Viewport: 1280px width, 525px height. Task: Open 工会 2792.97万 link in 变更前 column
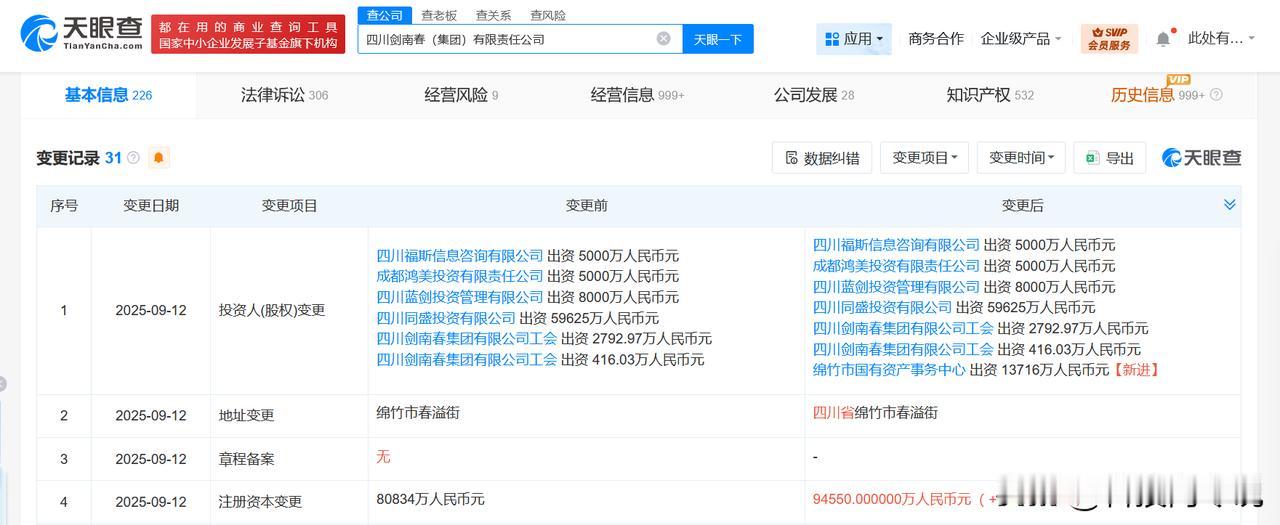coord(466,339)
